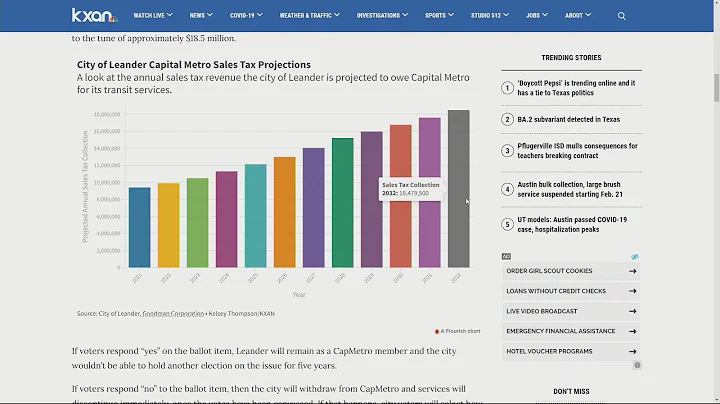Screen dimensions: 720x404
Task: Select the 2028 dark green chart bar
Action: point(343,202)
